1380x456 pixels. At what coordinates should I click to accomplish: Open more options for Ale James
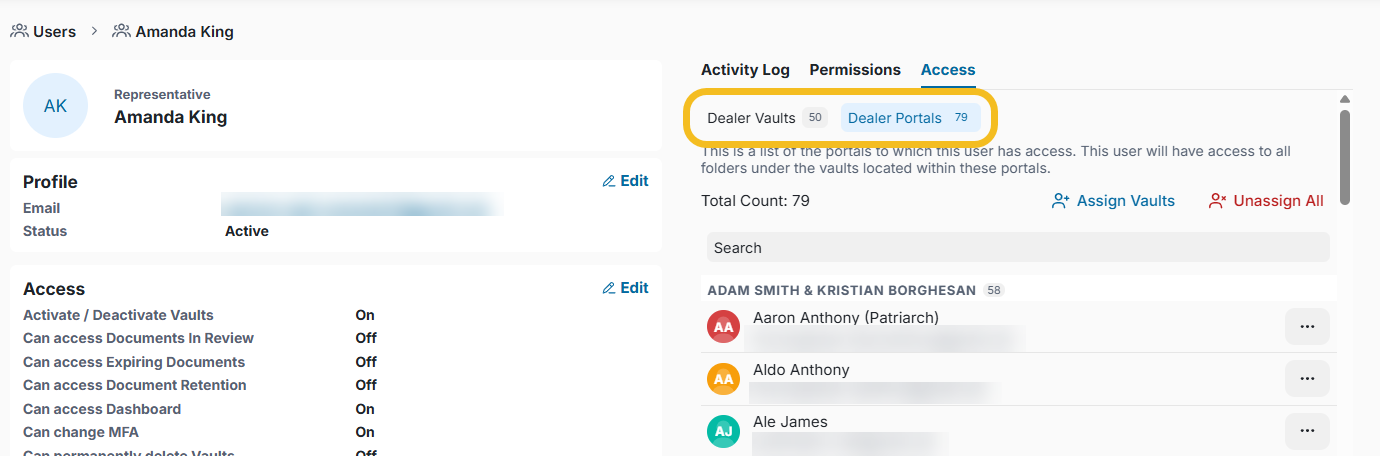(x=1307, y=430)
